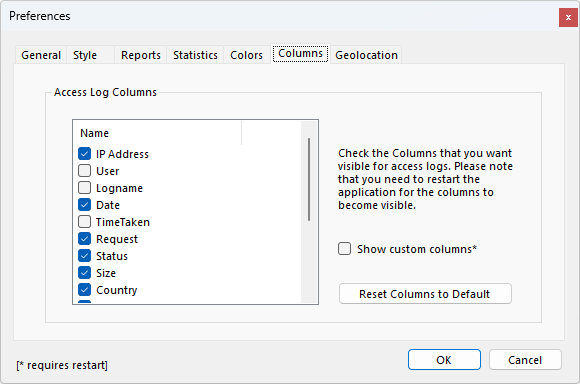Close the Preferences window
The height and width of the screenshot is (384, 580).
point(568,17)
